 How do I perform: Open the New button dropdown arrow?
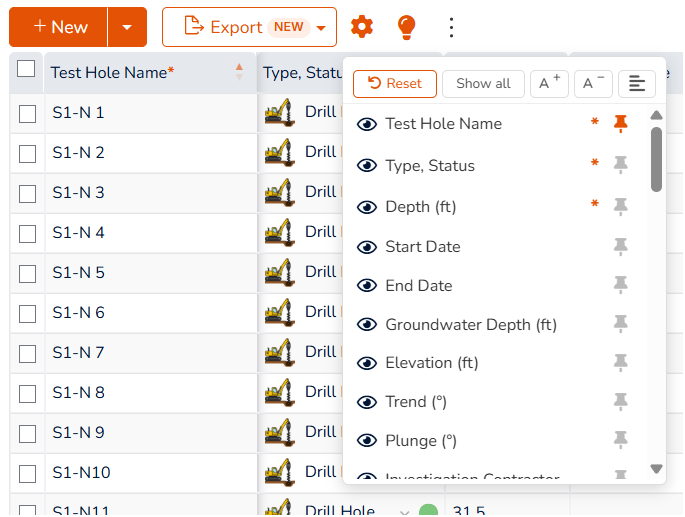[127, 27]
